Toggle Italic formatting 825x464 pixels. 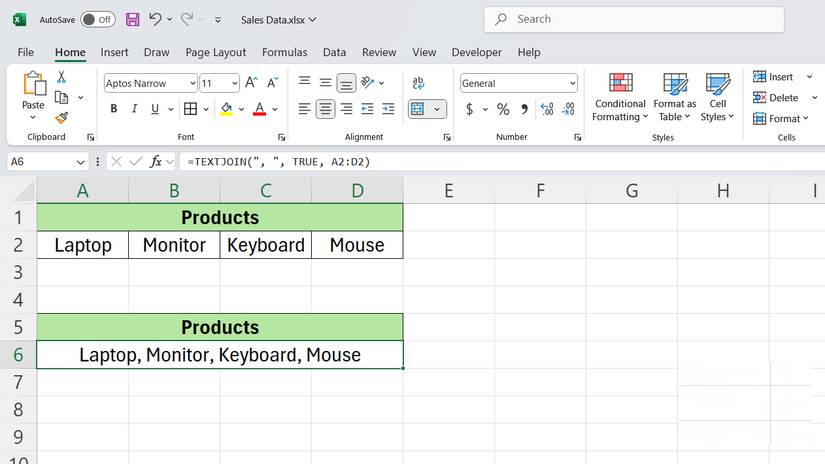pyautogui.click(x=134, y=109)
